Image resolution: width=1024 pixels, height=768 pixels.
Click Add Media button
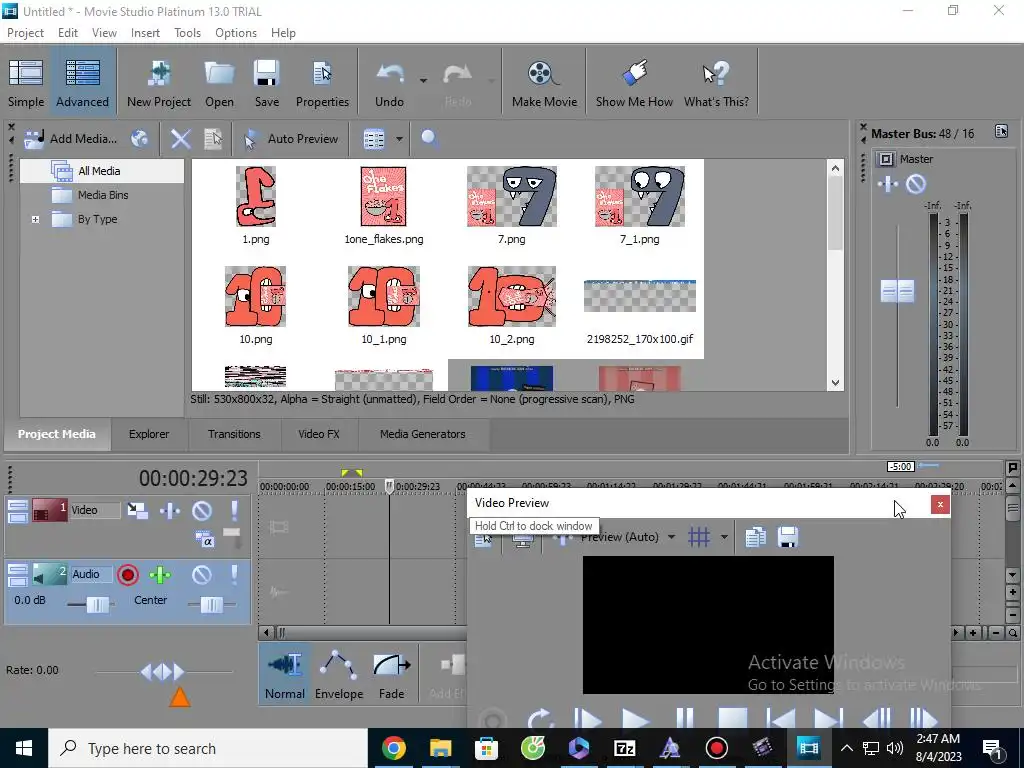pyautogui.click(x=71, y=138)
